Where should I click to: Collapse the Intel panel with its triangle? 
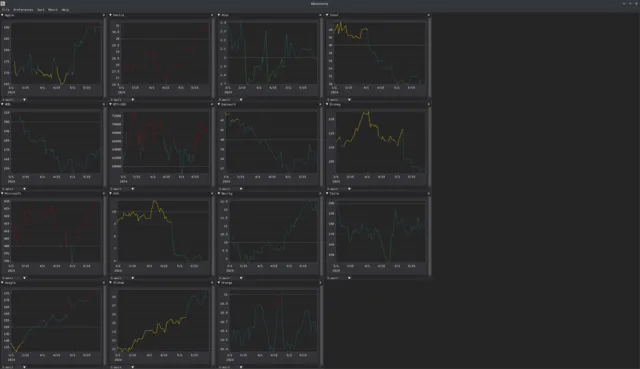point(327,15)
